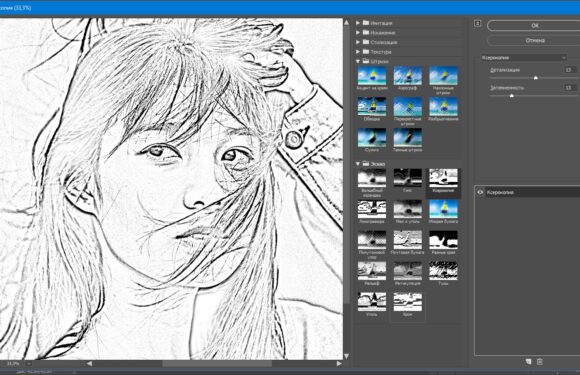The width and height of the screenshot is (580, 375).
Task: Expand the Текстура filter folder
Action: [358, 52]
